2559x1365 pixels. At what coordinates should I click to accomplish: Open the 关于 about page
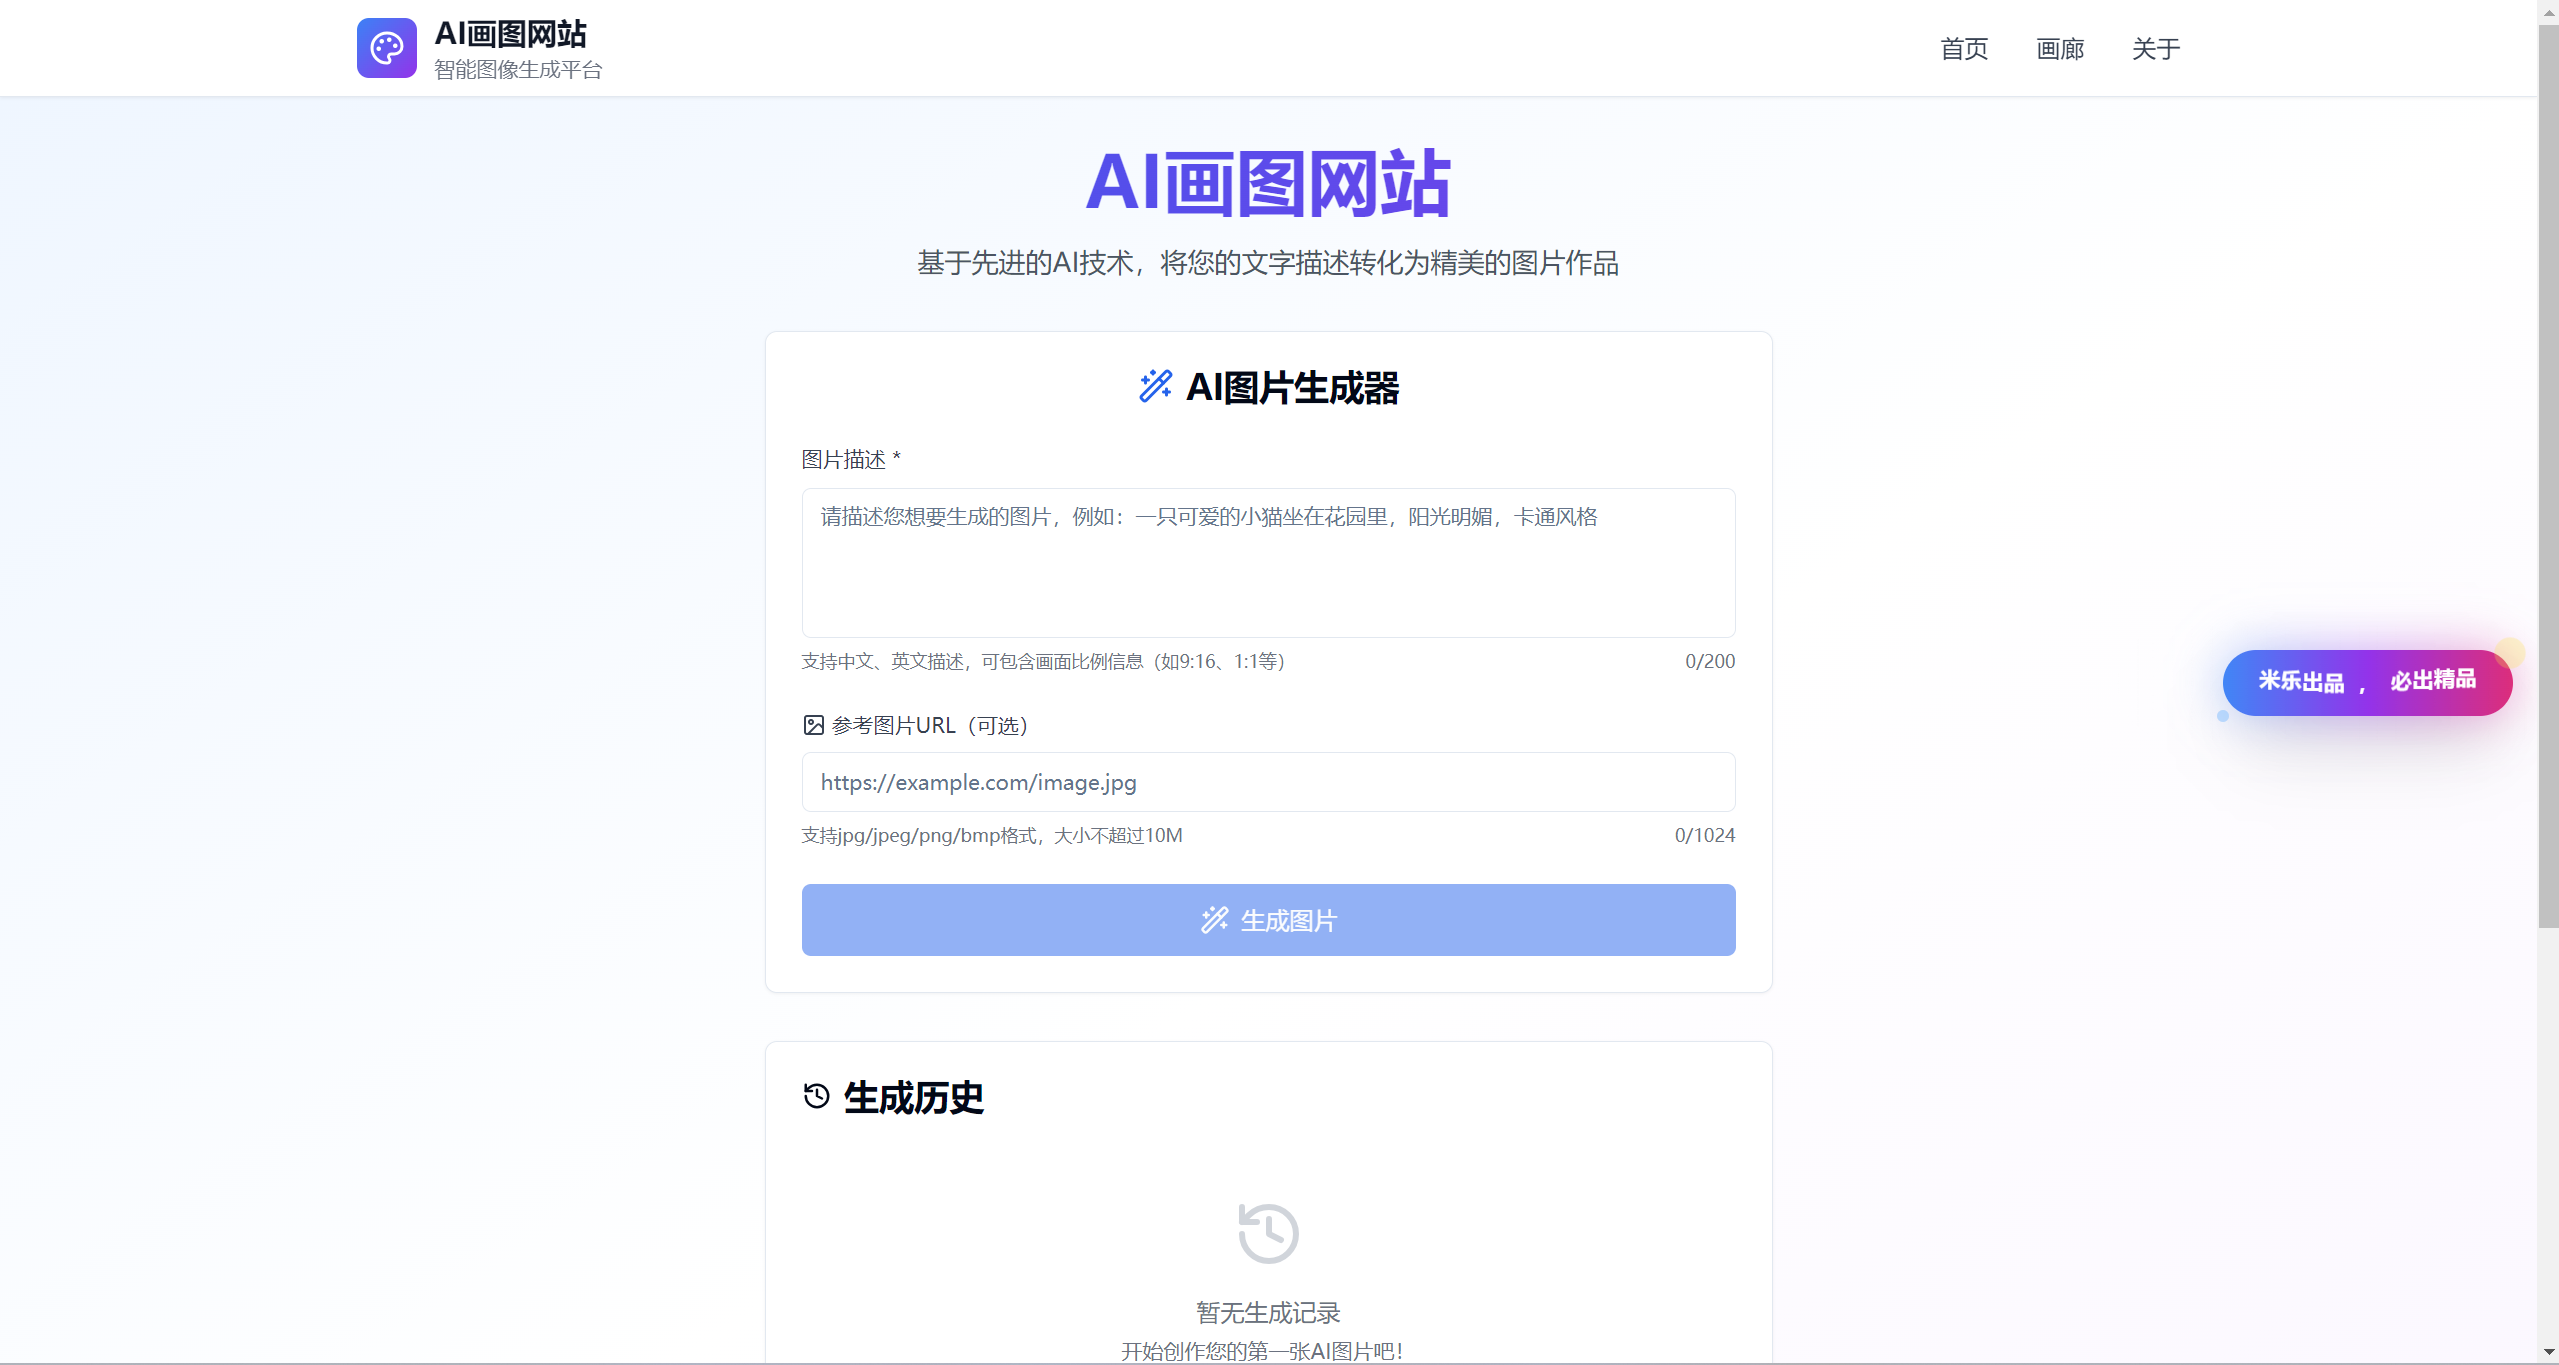2155,49
